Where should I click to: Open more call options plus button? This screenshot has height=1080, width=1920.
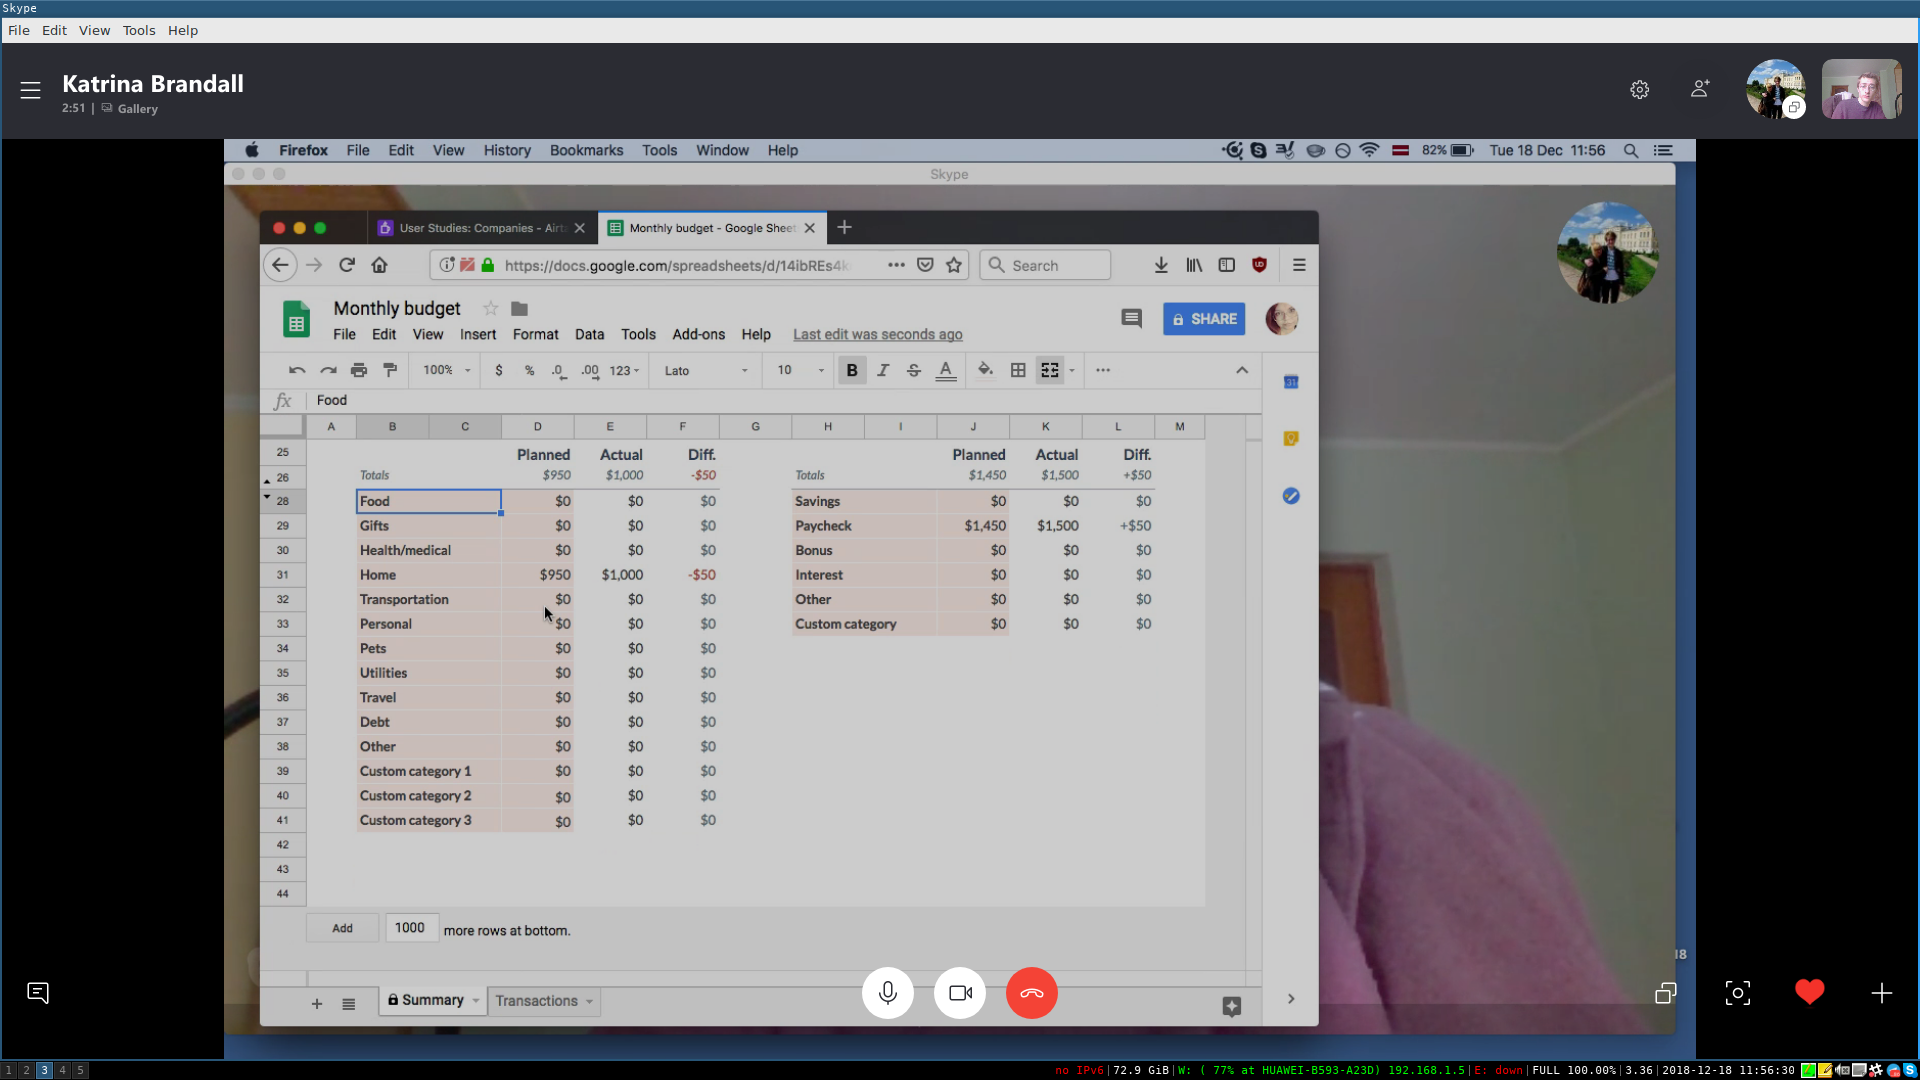[x=1881, y=993]
